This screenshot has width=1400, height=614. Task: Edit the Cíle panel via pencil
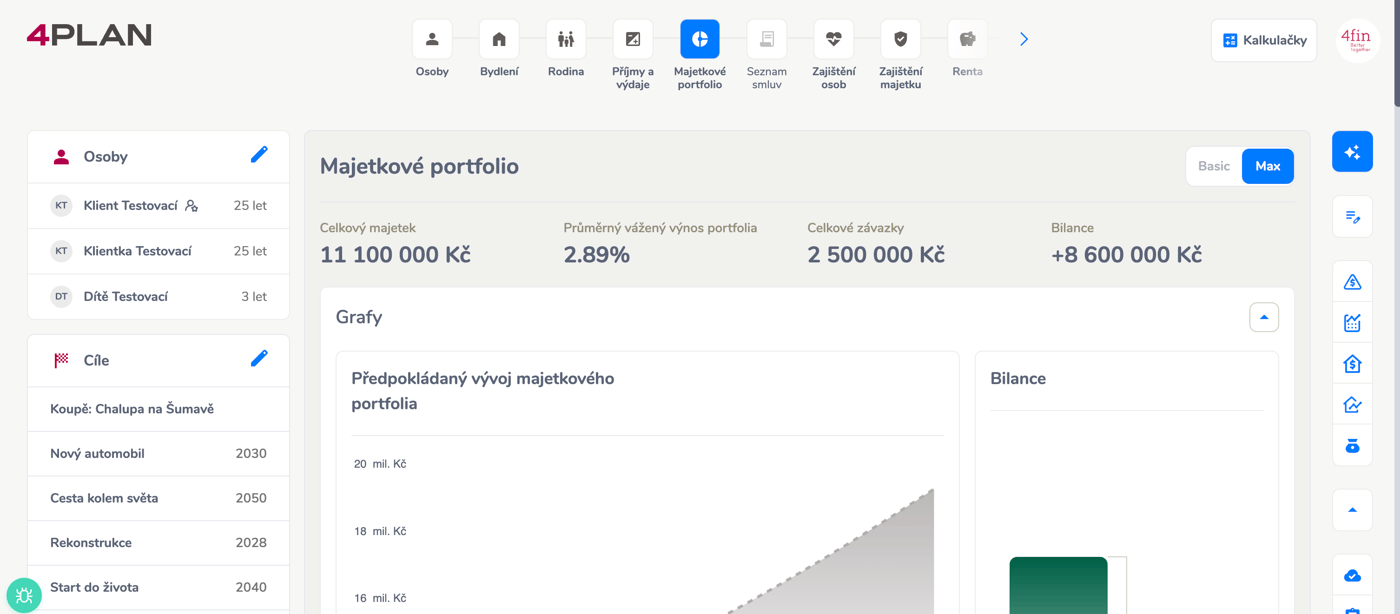(259, 359)
